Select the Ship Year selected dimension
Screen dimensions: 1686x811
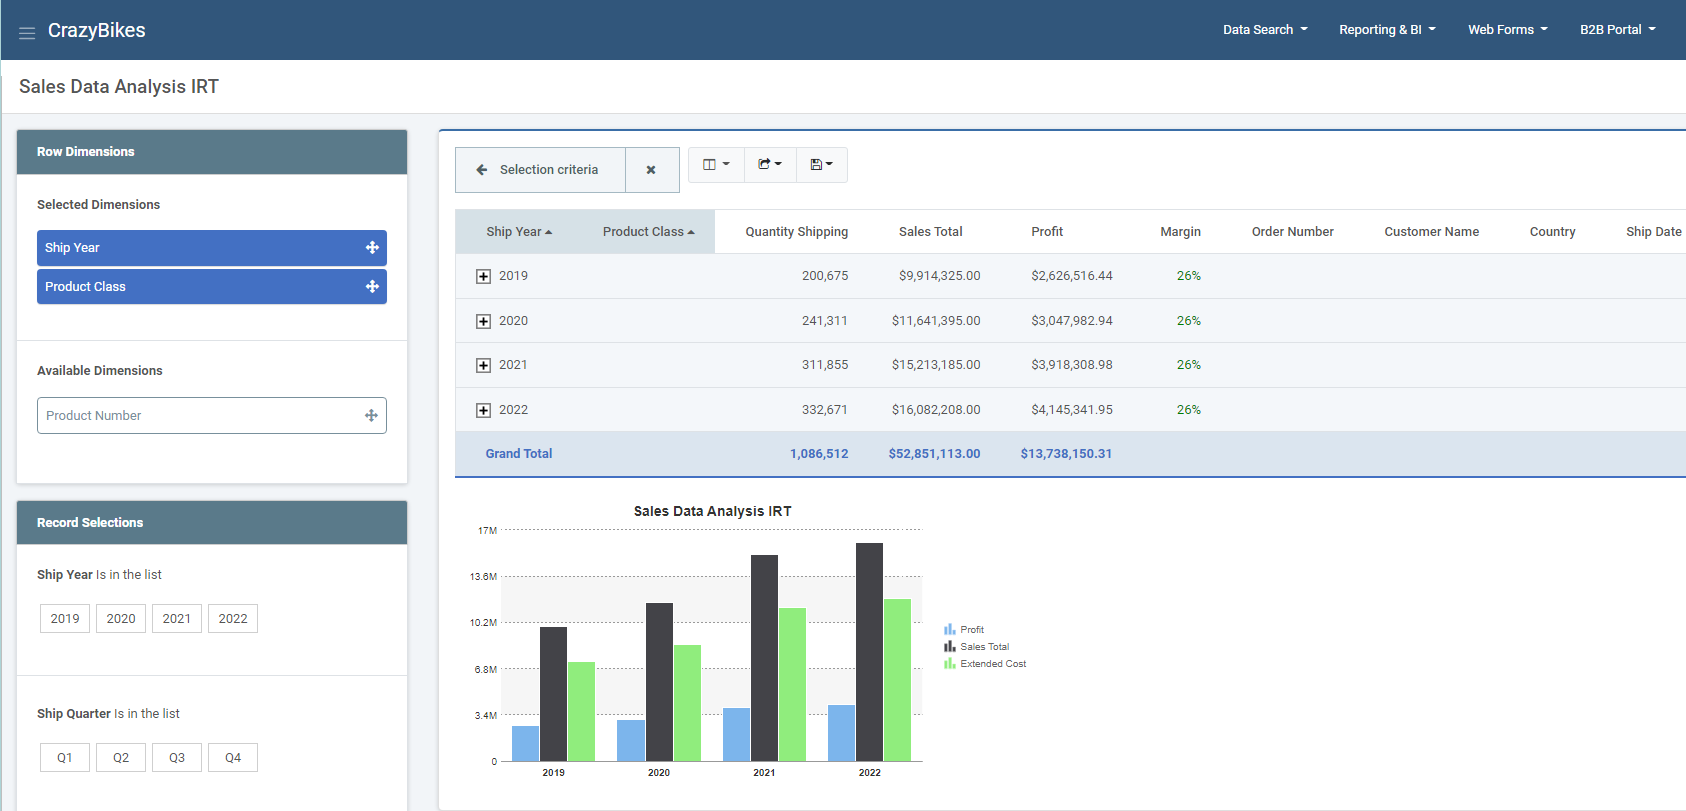click(x=212, y=248)
